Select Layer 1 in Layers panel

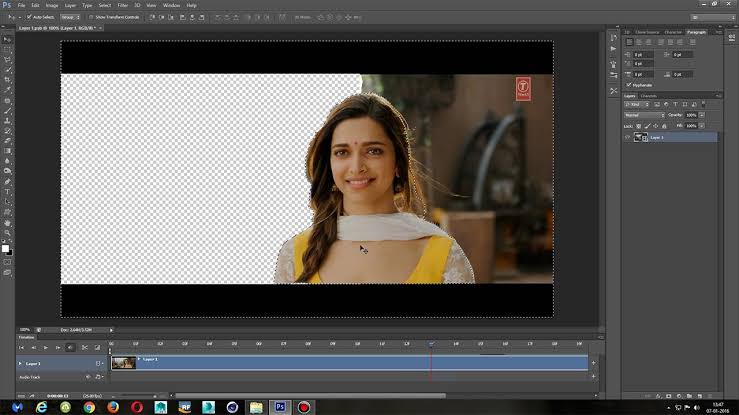click(x=671, y=137)
